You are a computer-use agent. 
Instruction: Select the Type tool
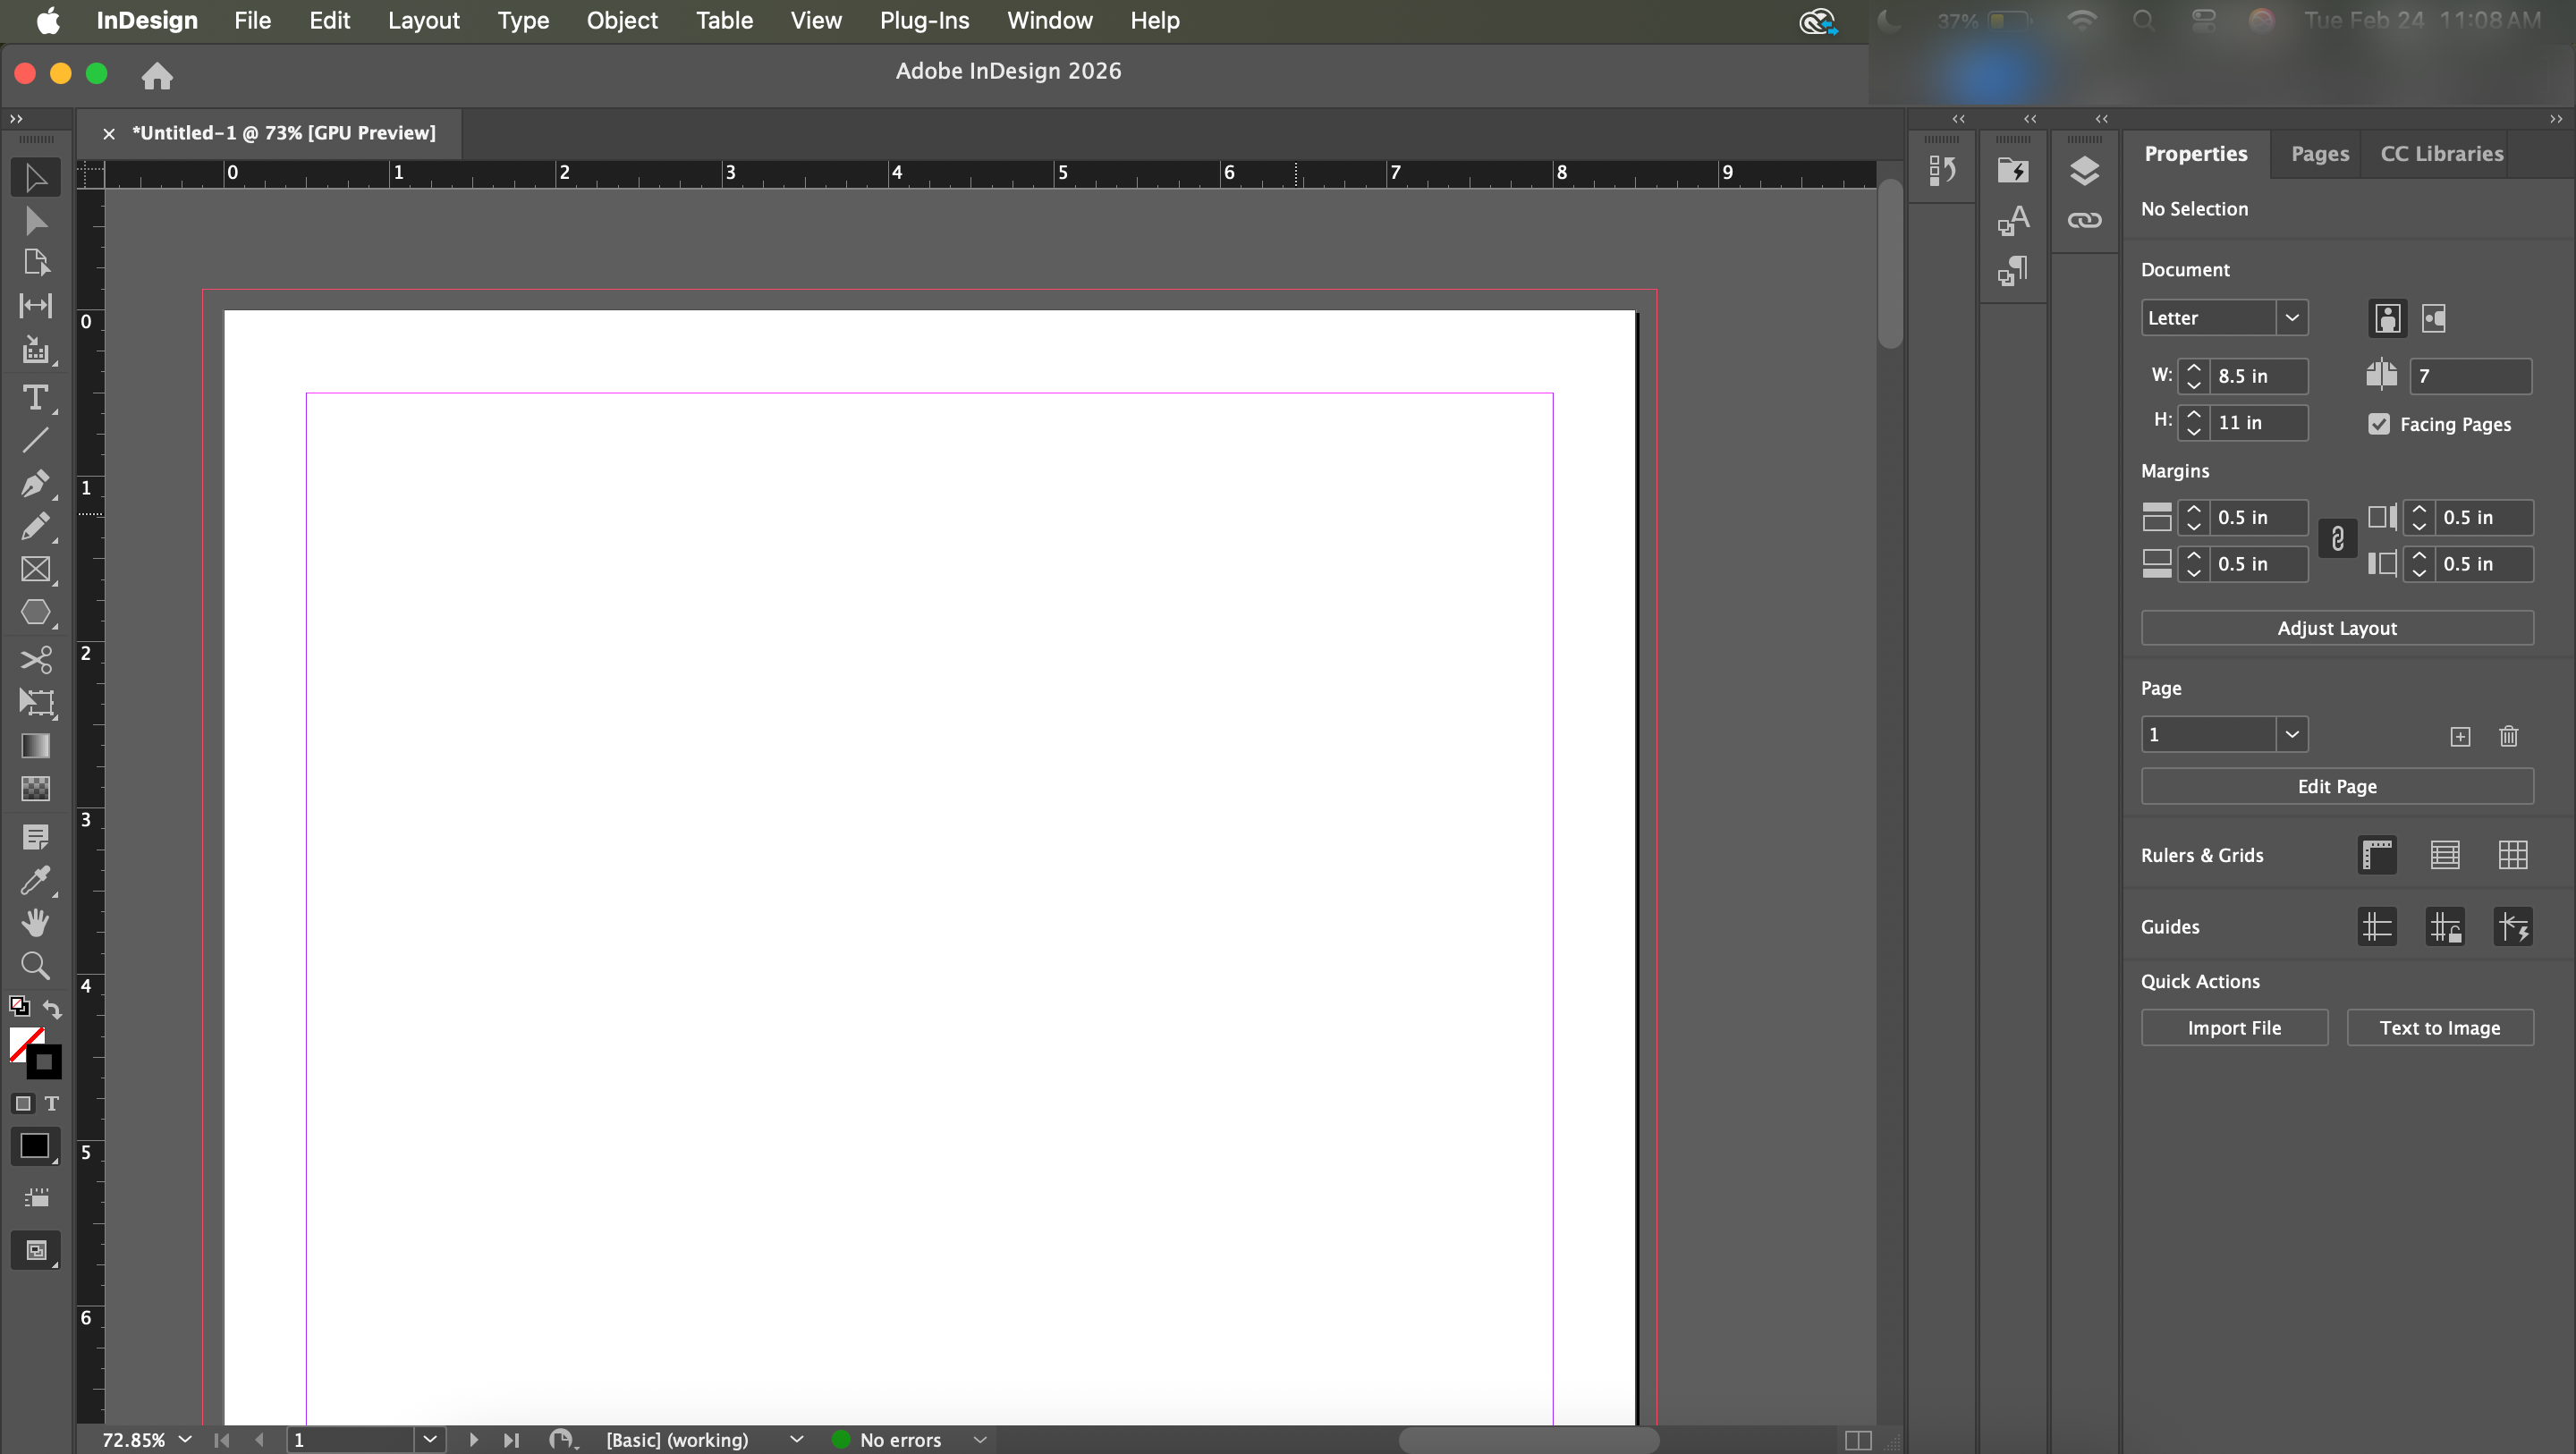(35, 398)
